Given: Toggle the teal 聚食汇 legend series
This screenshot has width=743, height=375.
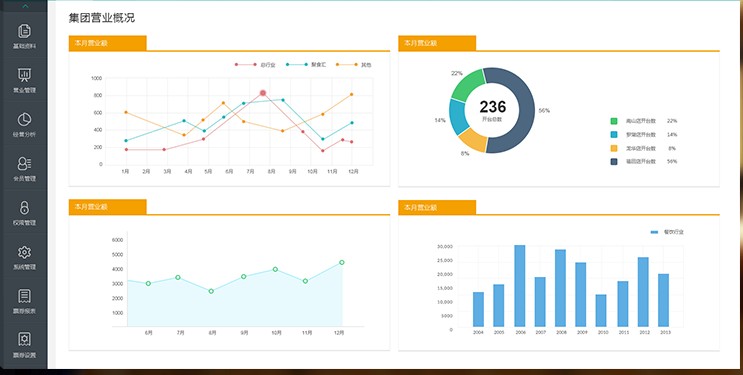Looking at the screenshot, I should 306,64.
